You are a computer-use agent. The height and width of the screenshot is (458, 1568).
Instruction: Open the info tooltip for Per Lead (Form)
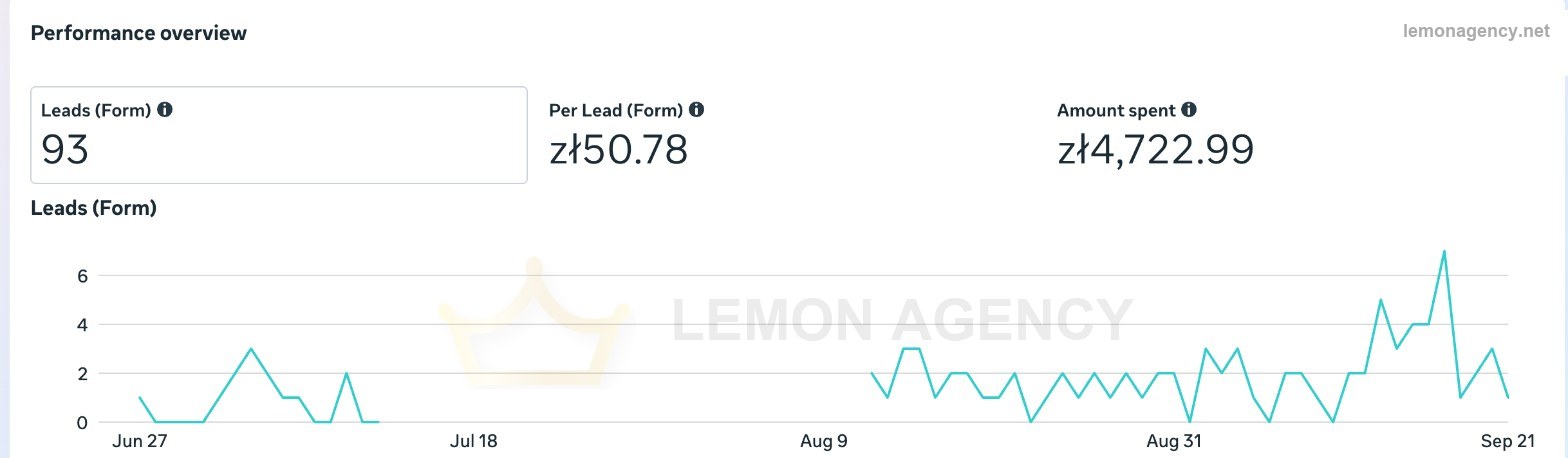pyautogui.click(x=696, y=110)
